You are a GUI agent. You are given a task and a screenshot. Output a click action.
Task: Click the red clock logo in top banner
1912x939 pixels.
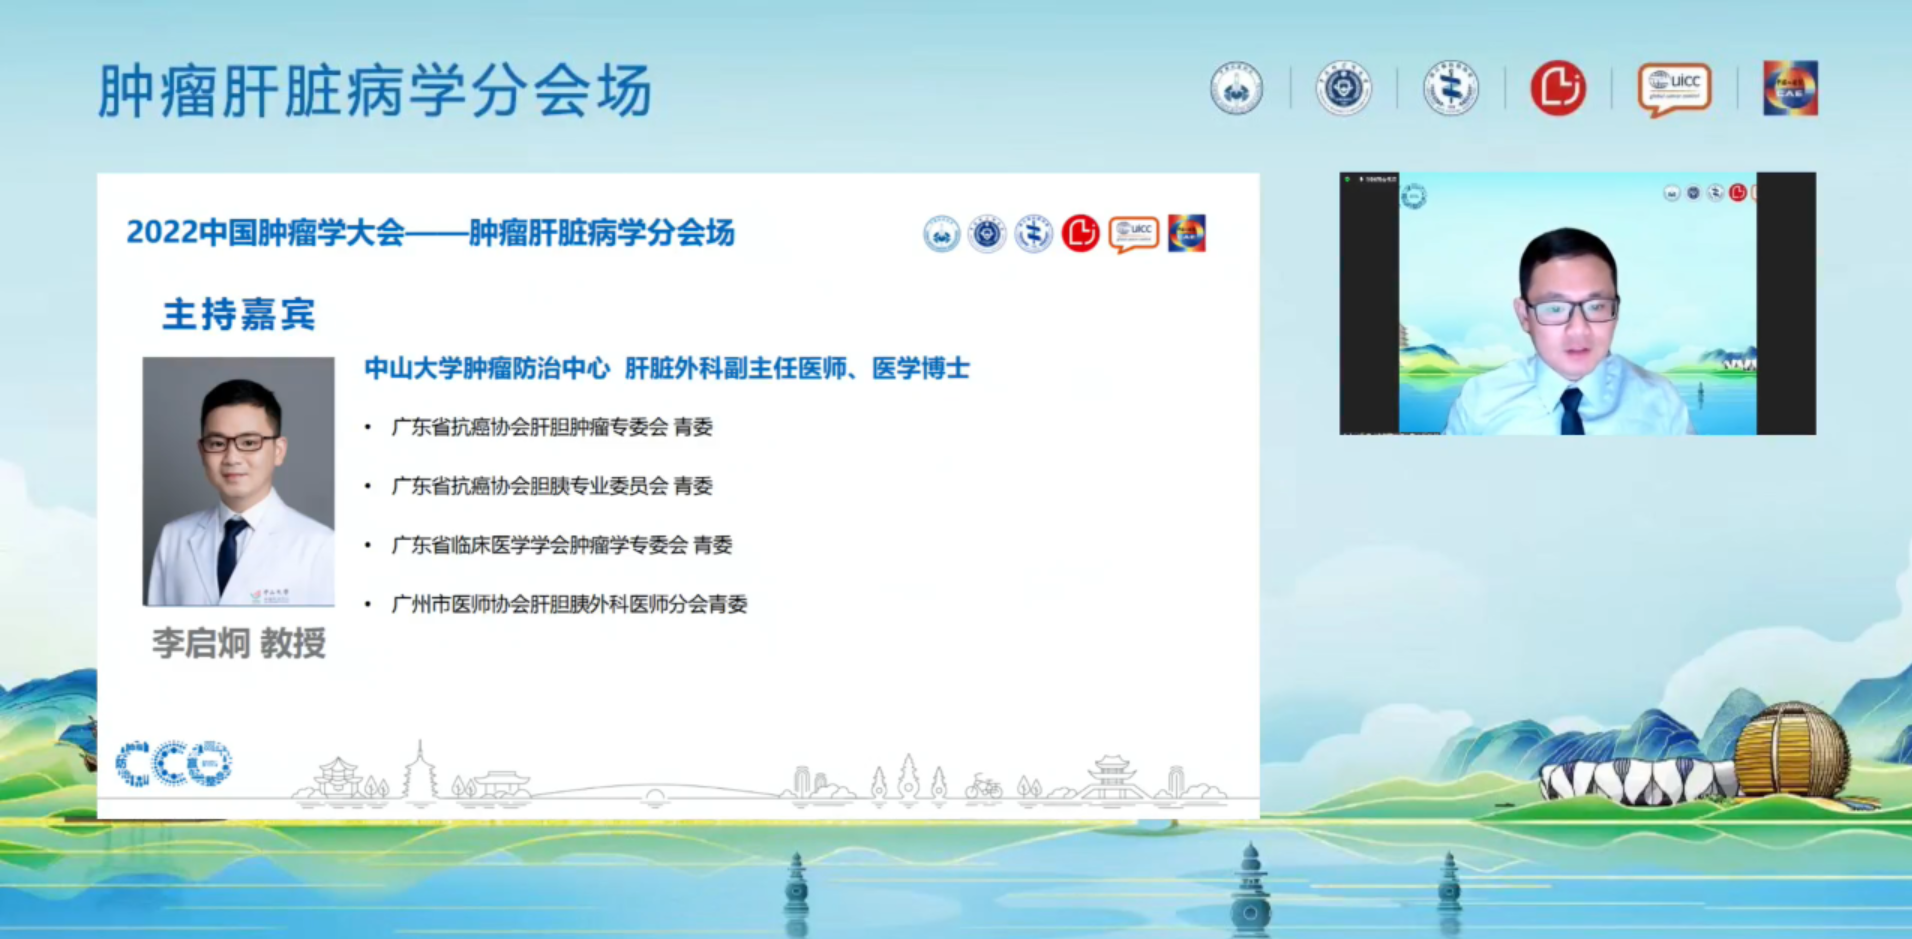1557,89
